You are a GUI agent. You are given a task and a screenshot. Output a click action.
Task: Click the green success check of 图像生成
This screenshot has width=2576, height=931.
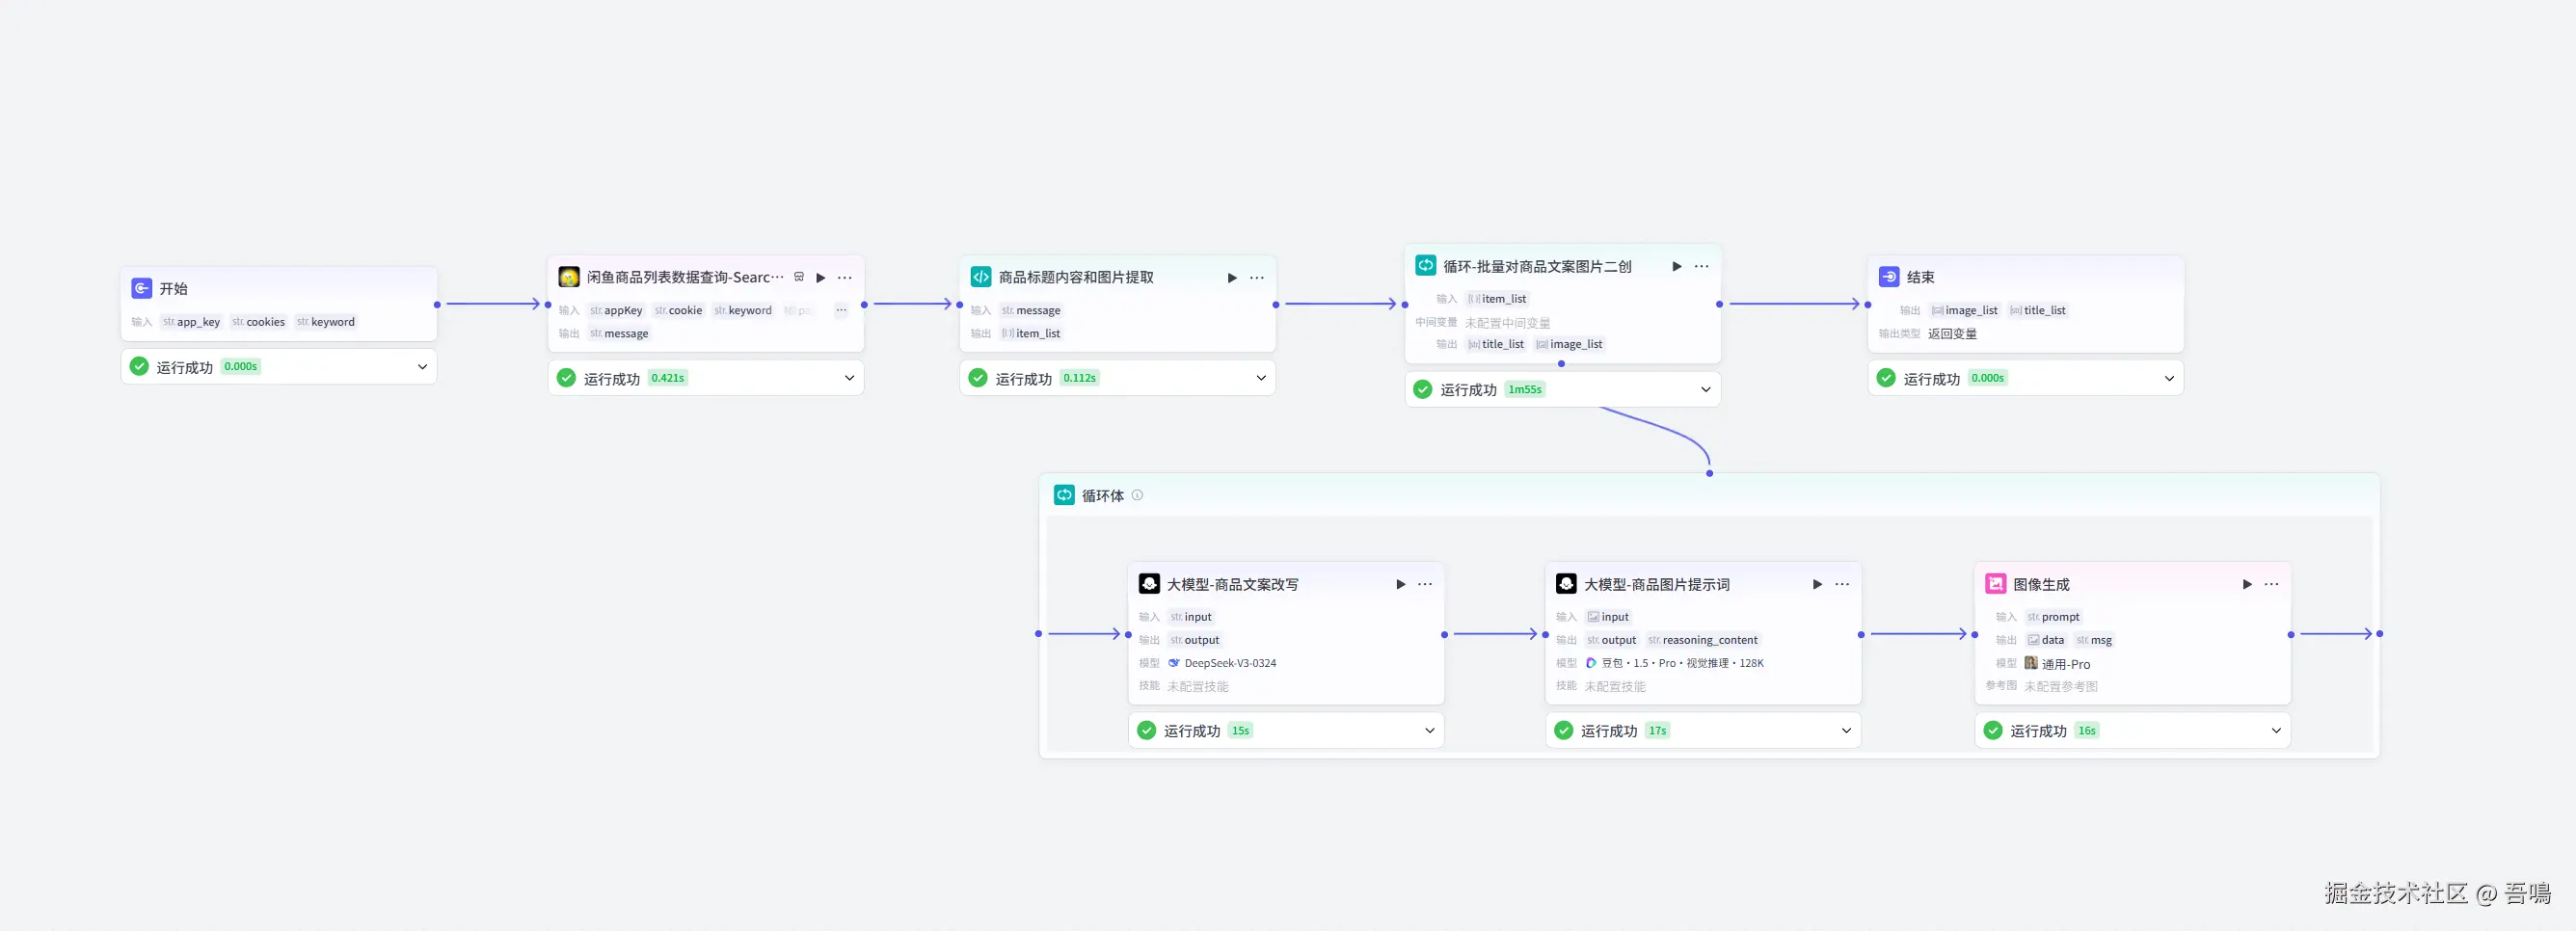(x=1993, y=730)
